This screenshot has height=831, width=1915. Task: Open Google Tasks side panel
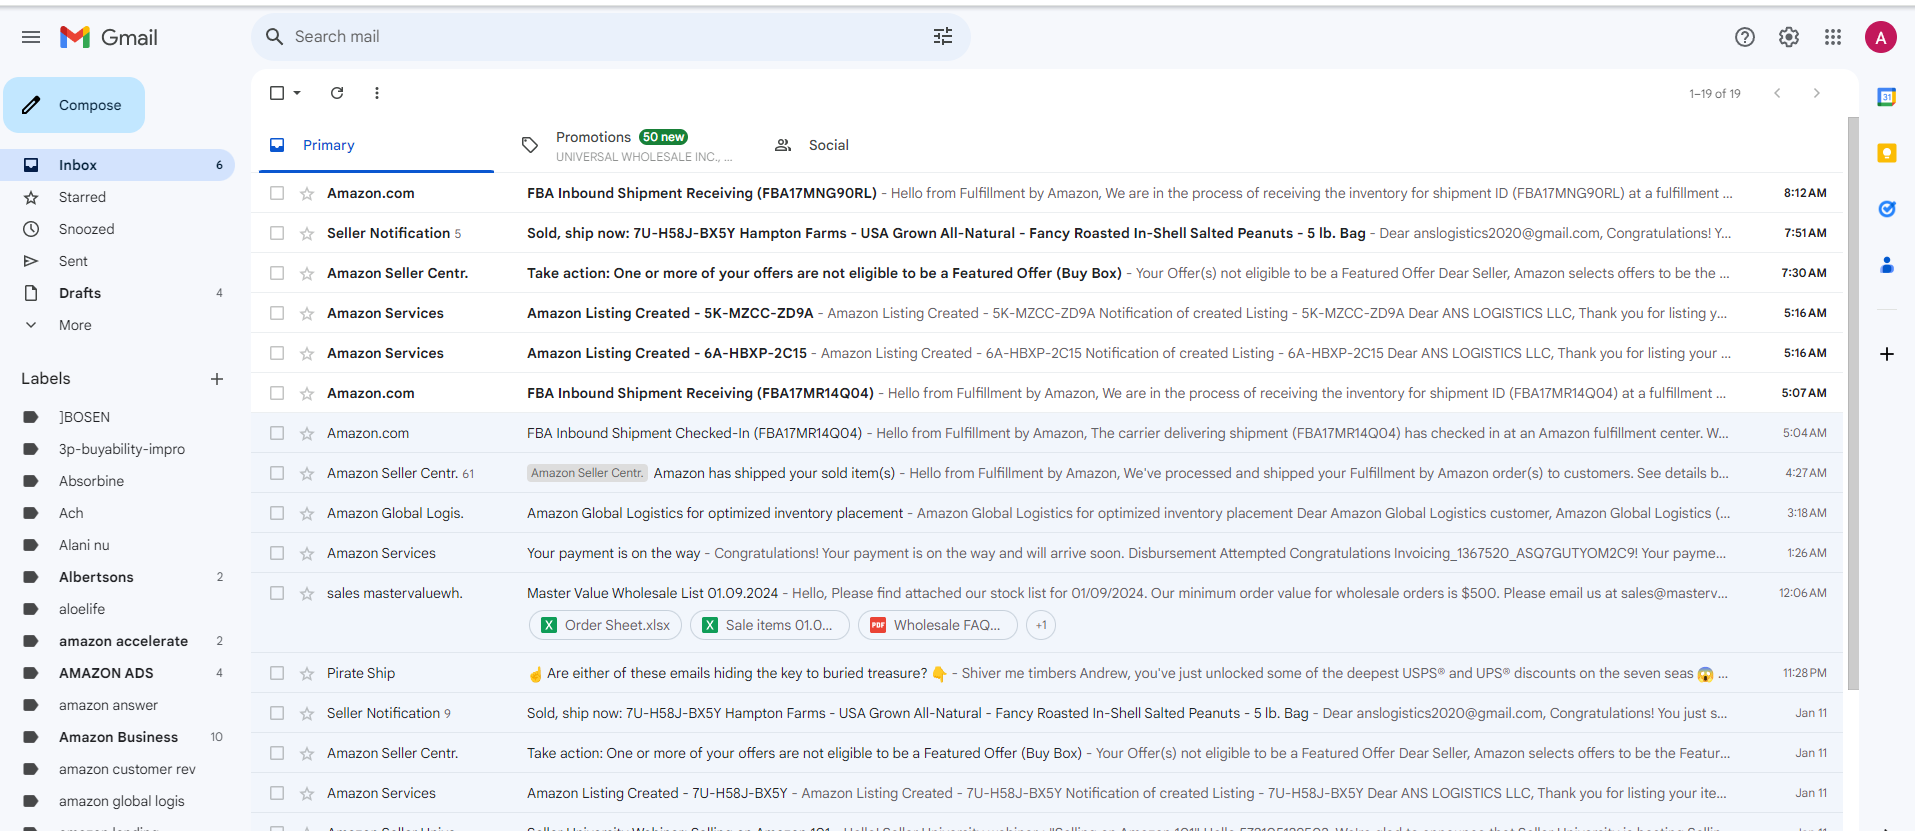pos(1887,209)
